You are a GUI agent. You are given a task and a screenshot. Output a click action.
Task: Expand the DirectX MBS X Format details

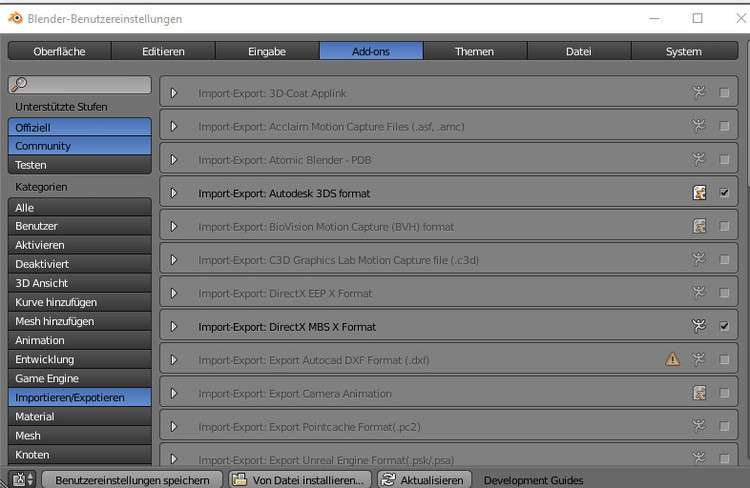coord(174,326)
